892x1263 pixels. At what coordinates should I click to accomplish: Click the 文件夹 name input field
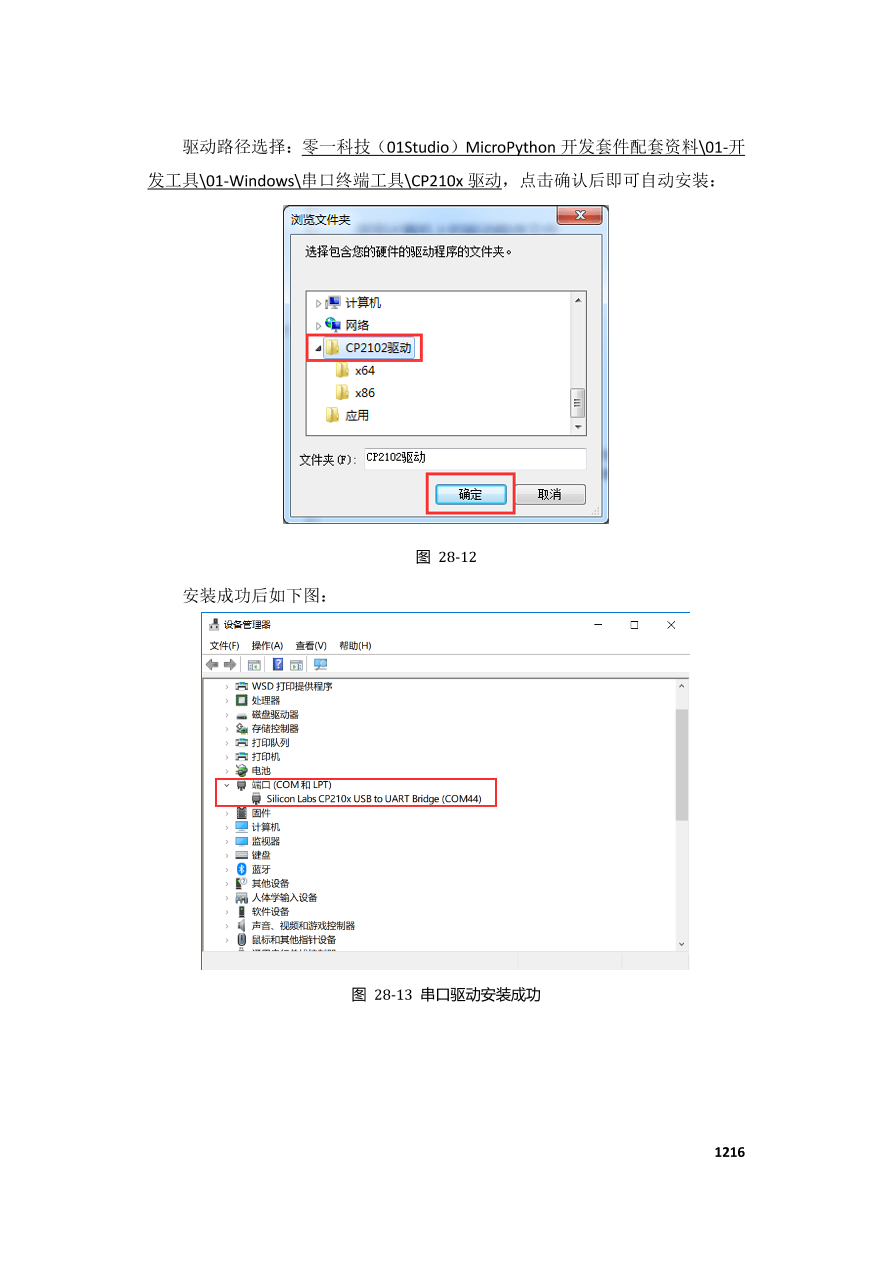(474, 458)
